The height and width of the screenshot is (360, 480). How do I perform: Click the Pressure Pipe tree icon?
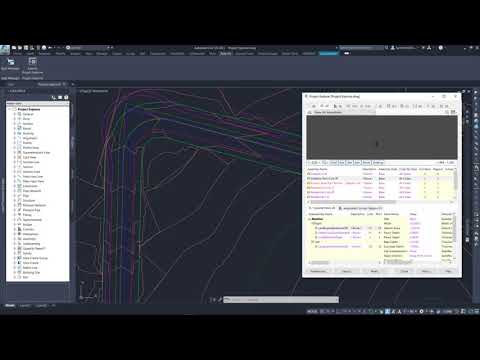19,210
